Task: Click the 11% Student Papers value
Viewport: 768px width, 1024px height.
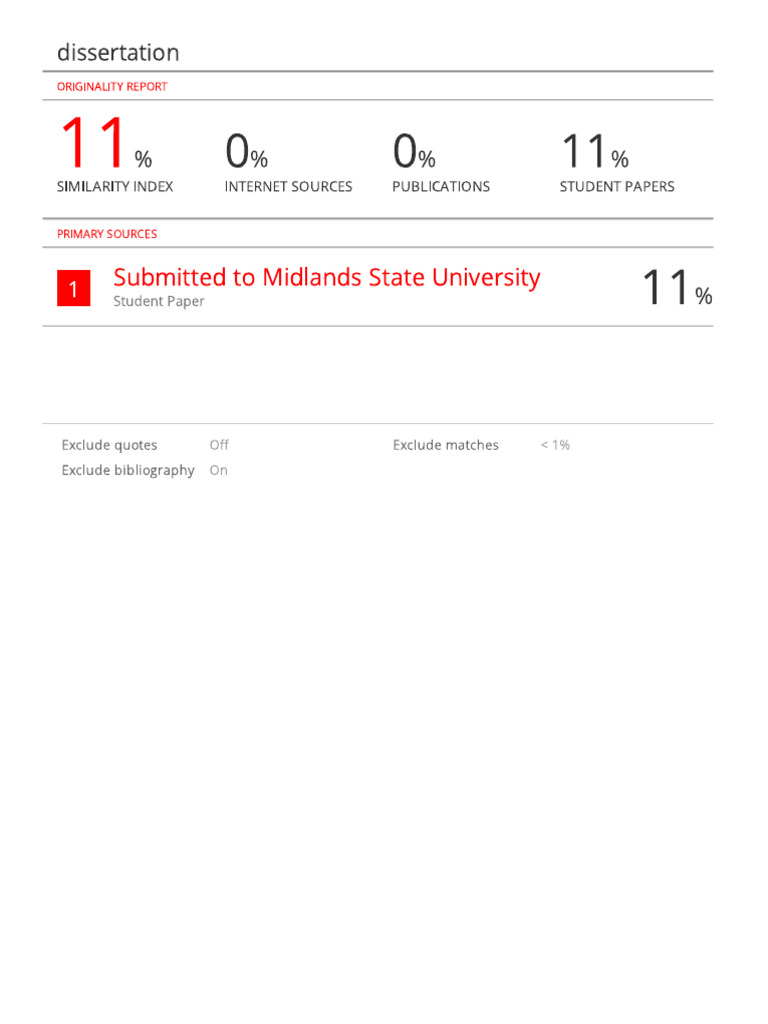Action: click(x=594, y=153)
